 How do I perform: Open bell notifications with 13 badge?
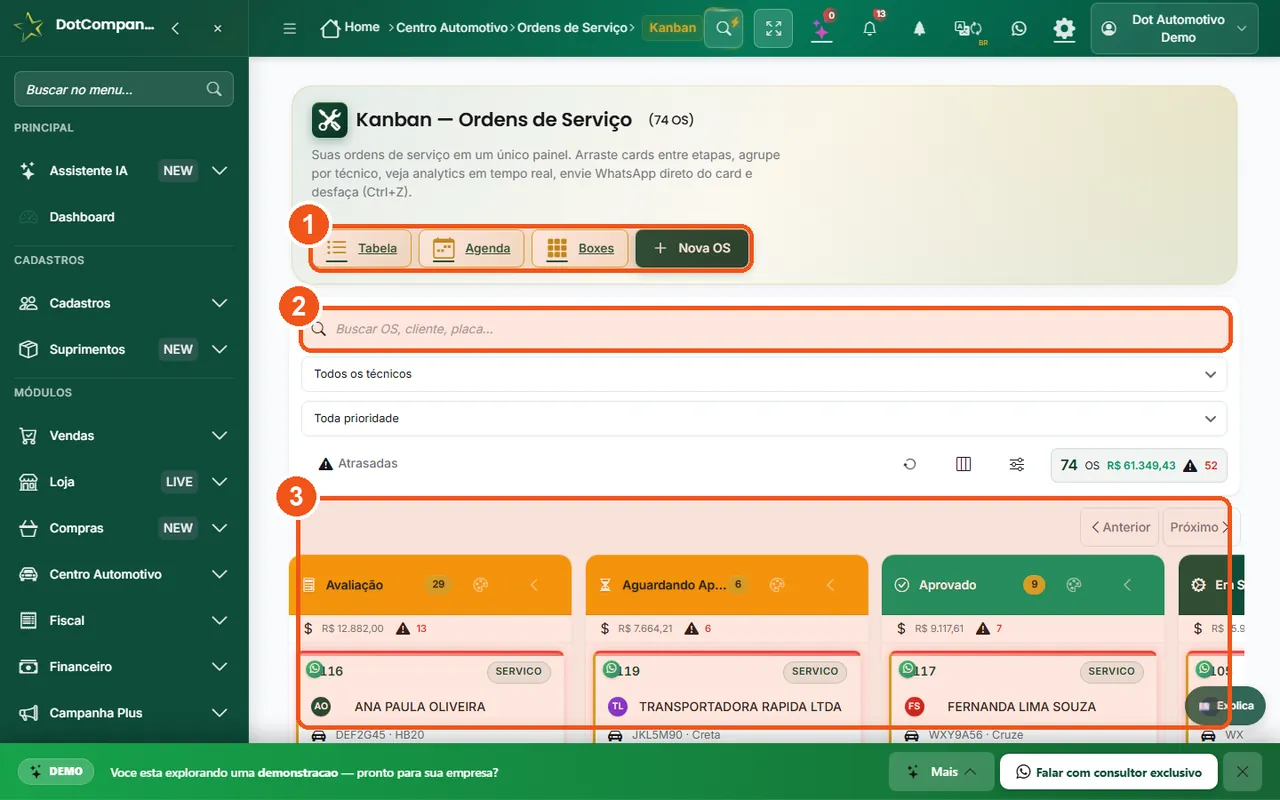pos(870,28)
